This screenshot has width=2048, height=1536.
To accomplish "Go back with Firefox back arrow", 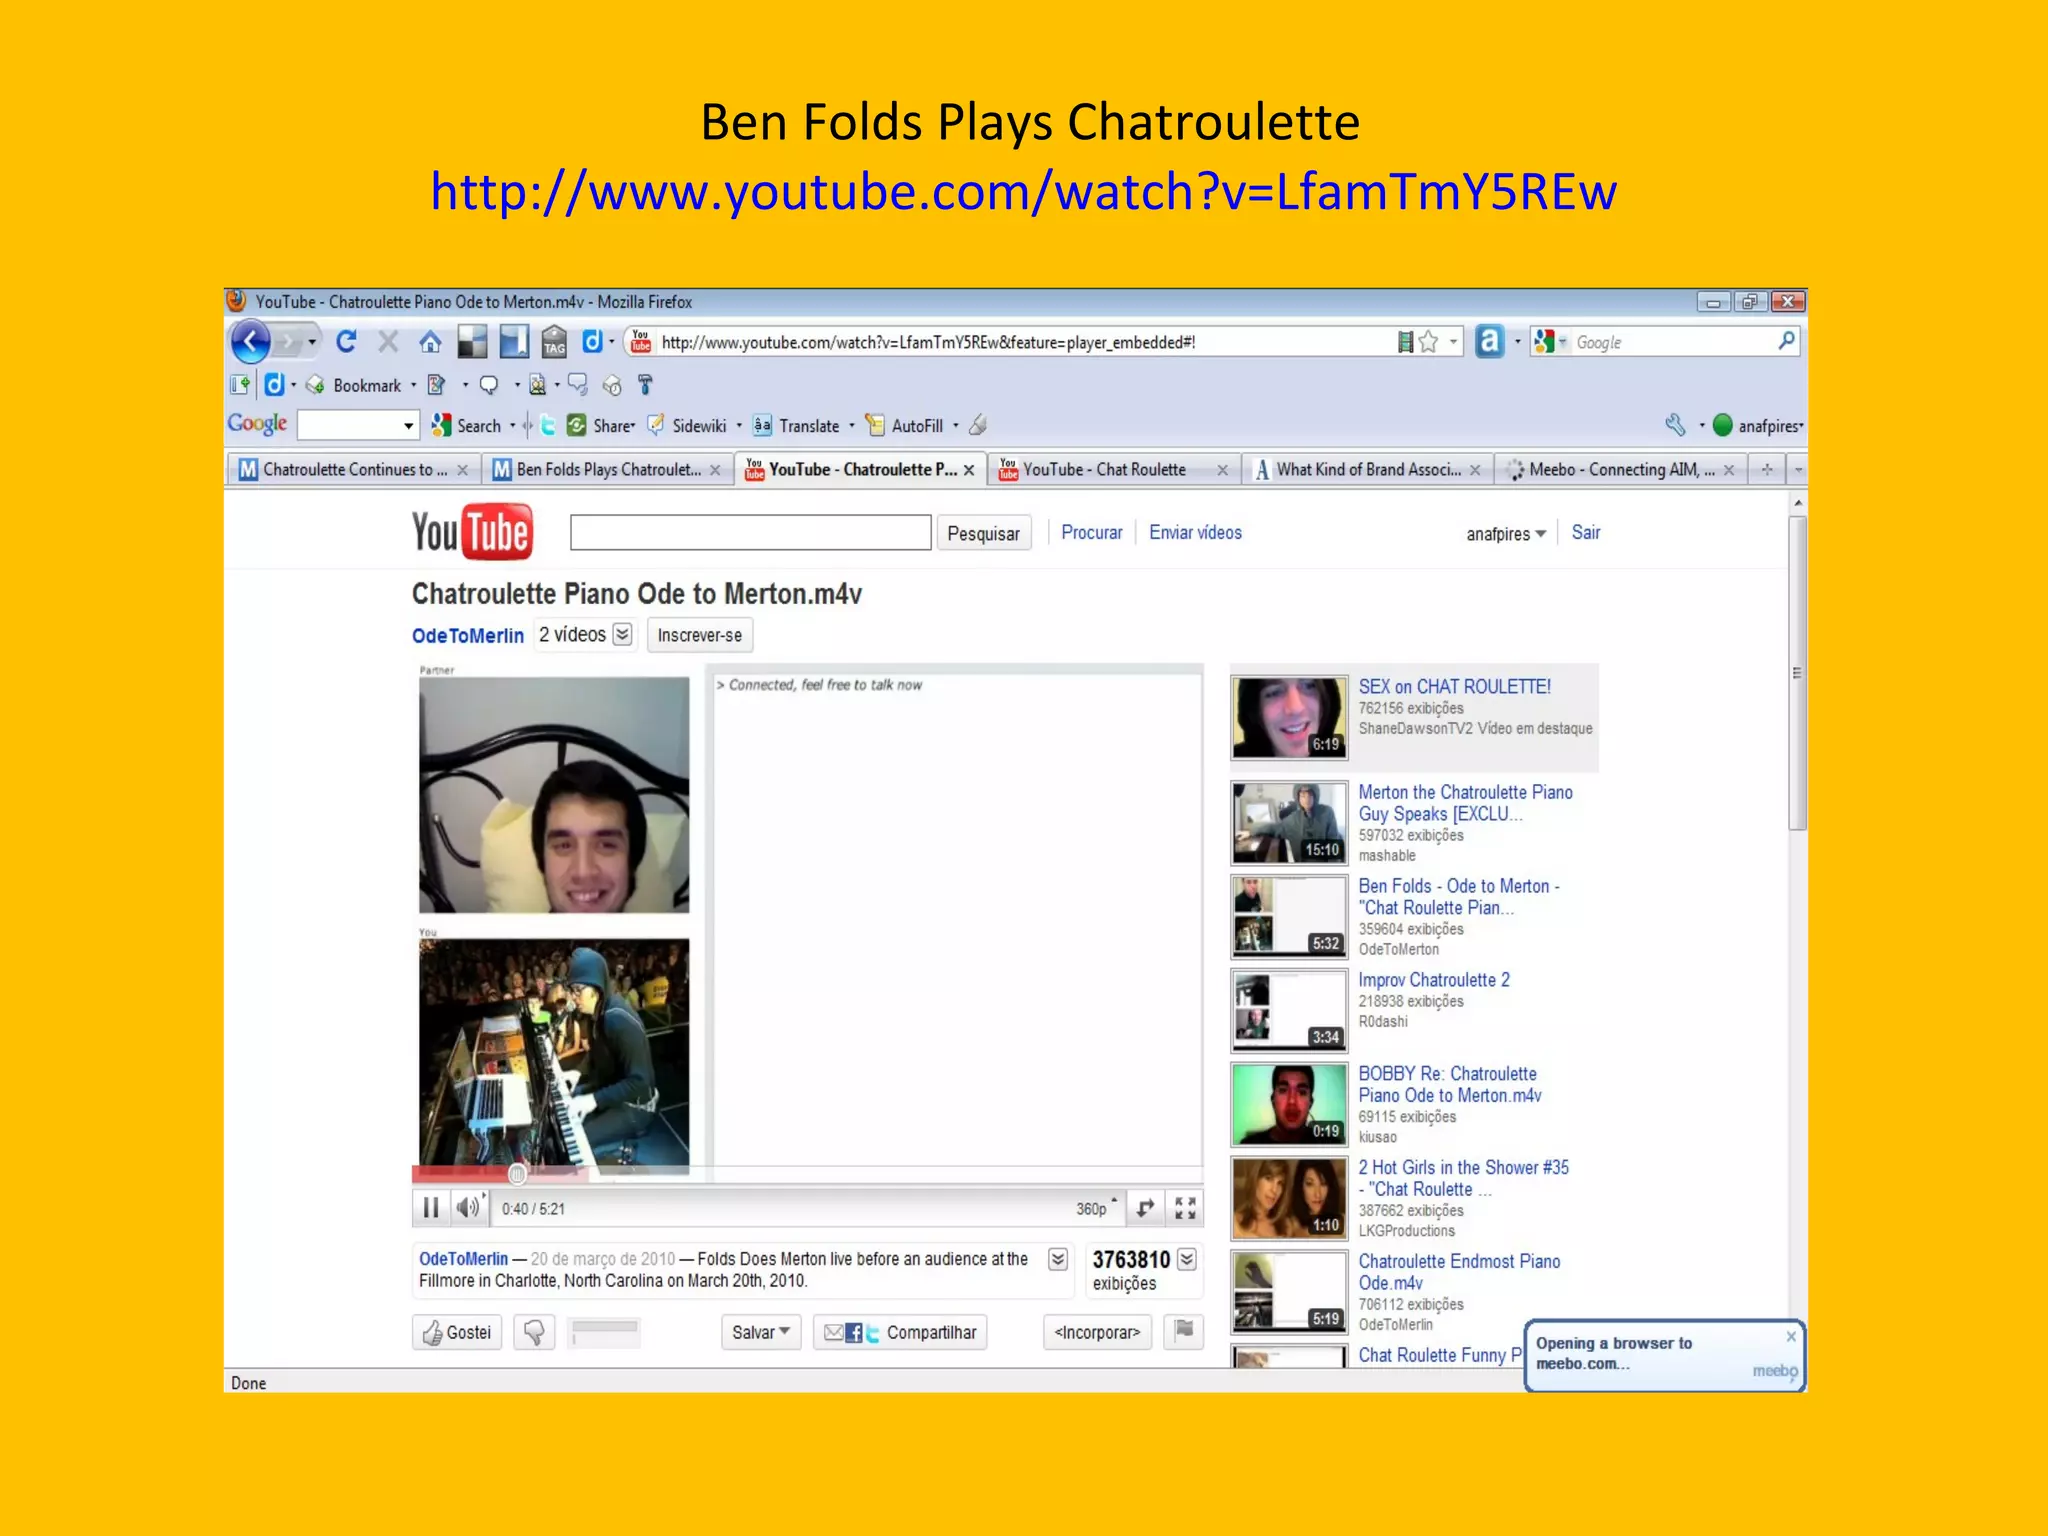I will coord(250,342).
